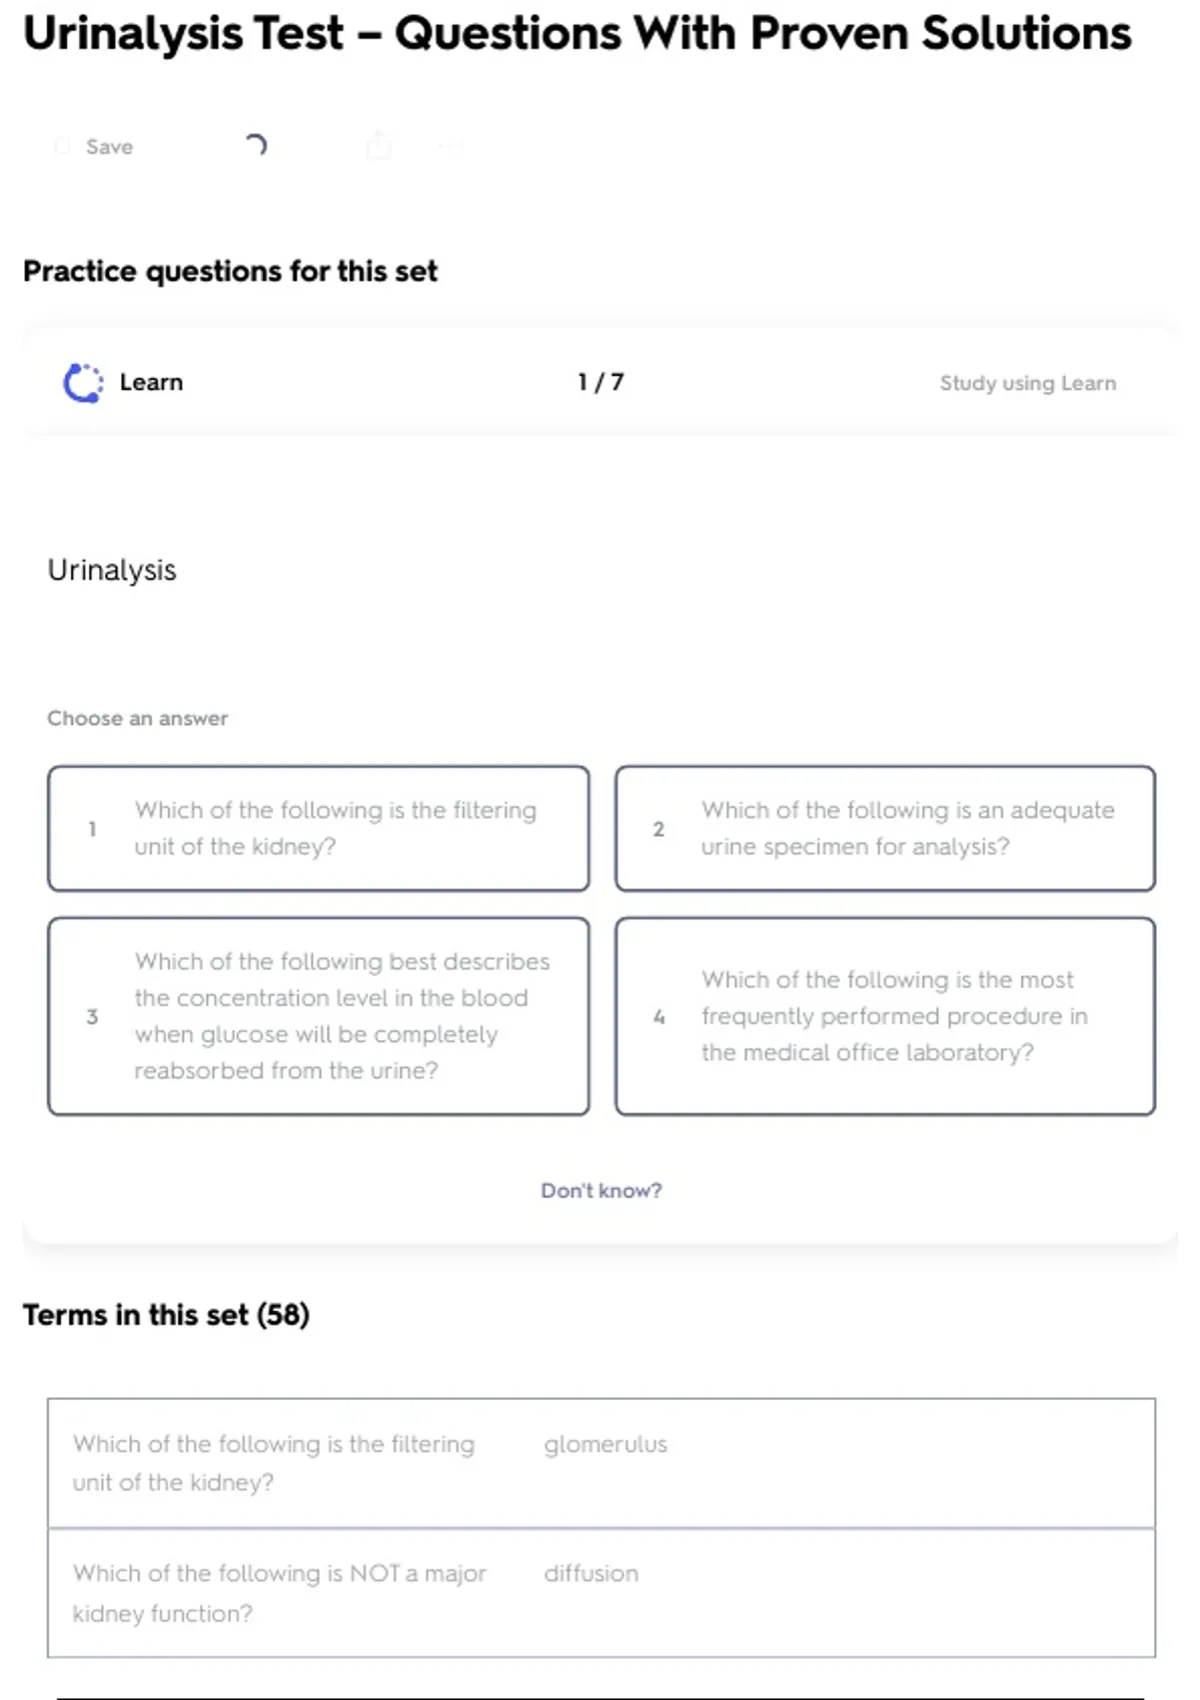The width and height of the screenshot is (1200, 1700).
Task: Click the 1 / 7 progress counter
Action: [600, 382]
